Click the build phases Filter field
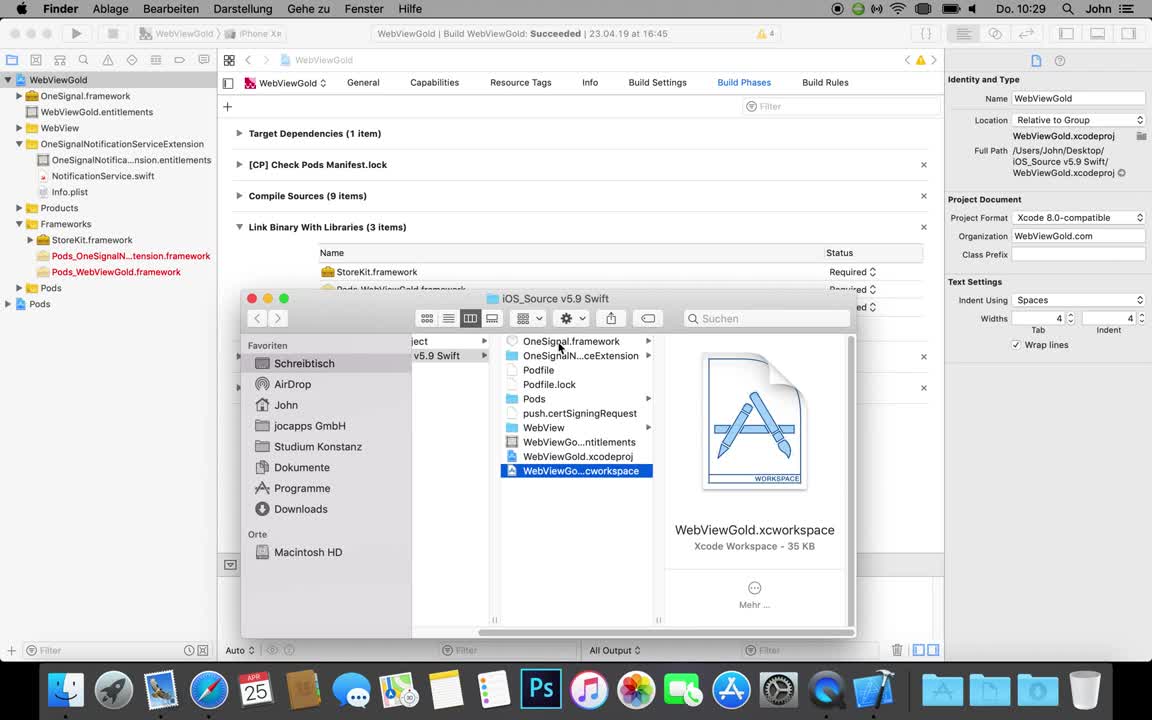Screen dimensions: 1152x720 [x=840, y=107]
